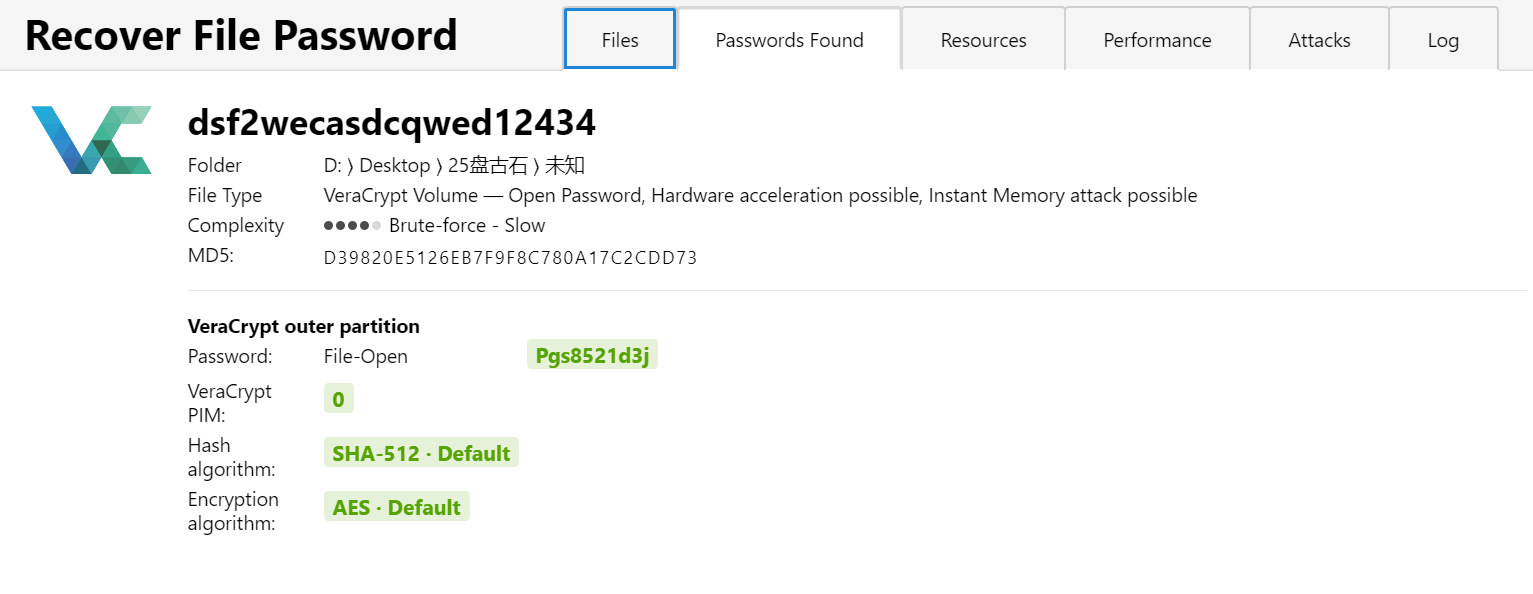Click the VeraCrypt logo icon
The height and width of the screenshot is (594, 1533).
coord(92,140)
